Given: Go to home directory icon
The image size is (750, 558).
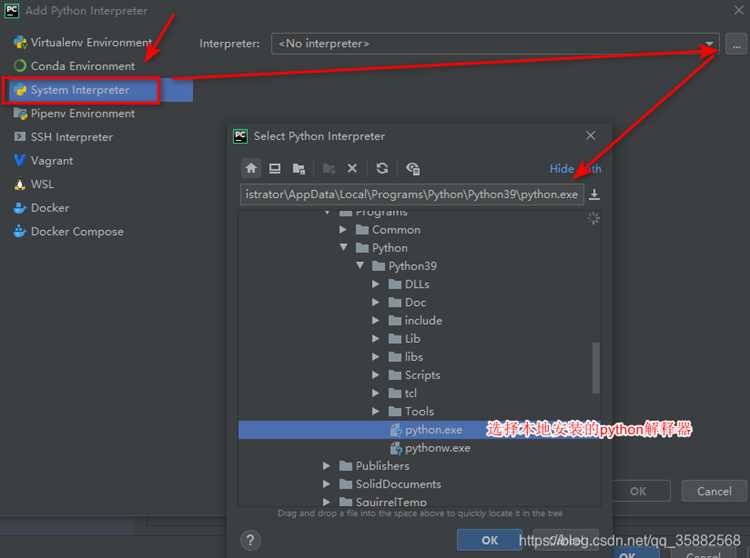Looking at the screenshot, I should click(251, 168).
